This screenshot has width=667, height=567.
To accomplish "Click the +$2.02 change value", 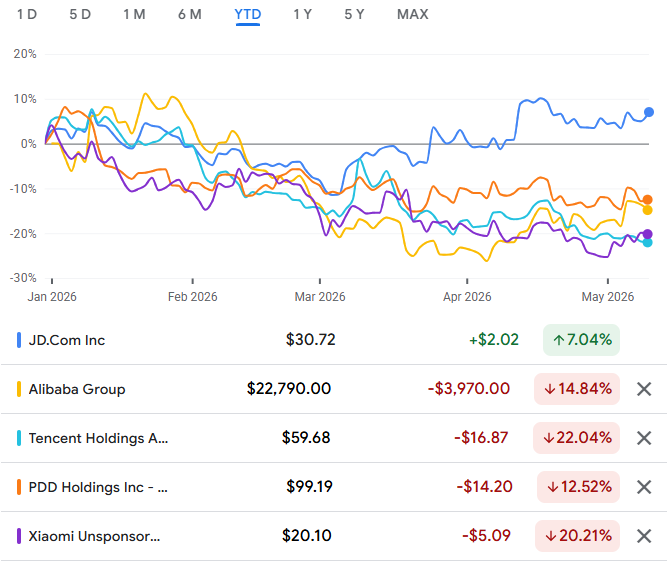I will (494, 340).
